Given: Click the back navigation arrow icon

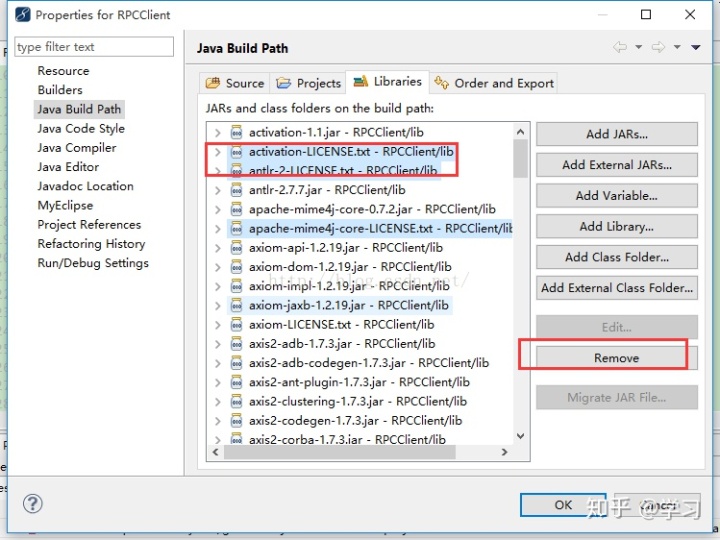Looking at the screenshot, I should tap(620, 47).
